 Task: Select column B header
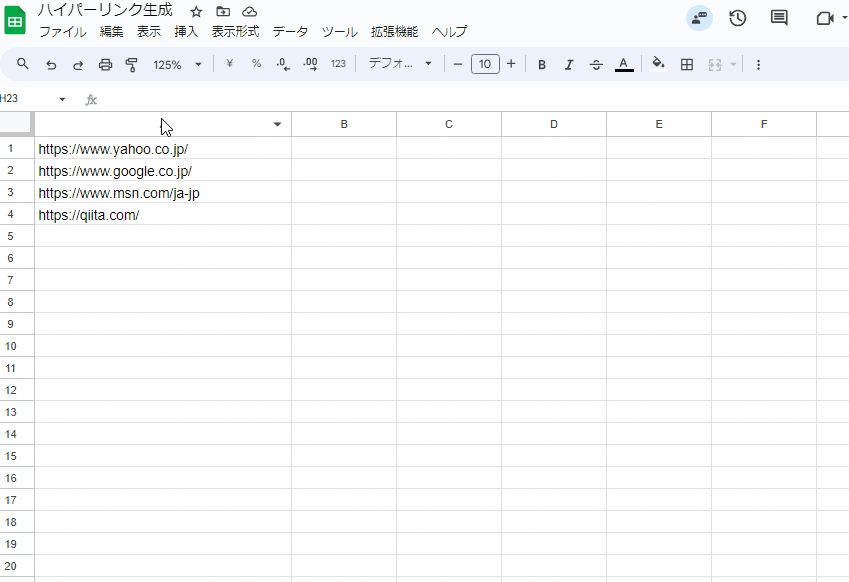coord(344,124)
